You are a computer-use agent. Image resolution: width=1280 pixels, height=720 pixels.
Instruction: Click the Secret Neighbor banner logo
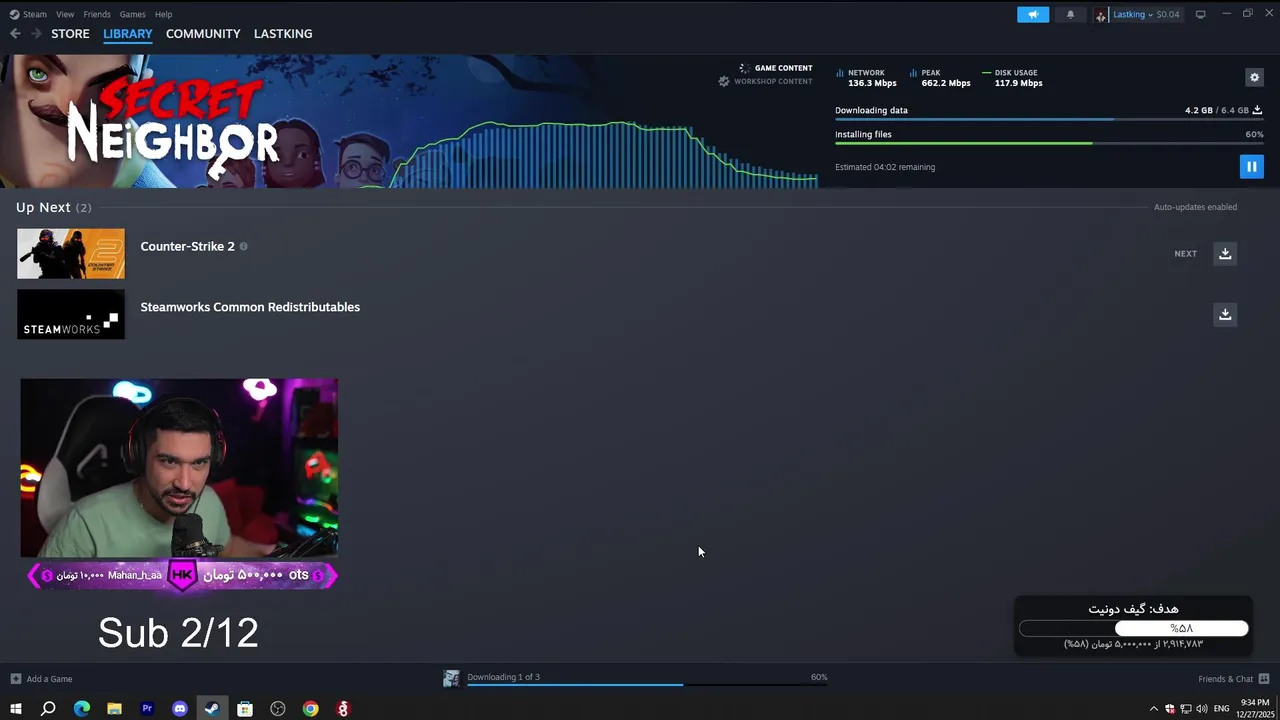tap(173, 128)
